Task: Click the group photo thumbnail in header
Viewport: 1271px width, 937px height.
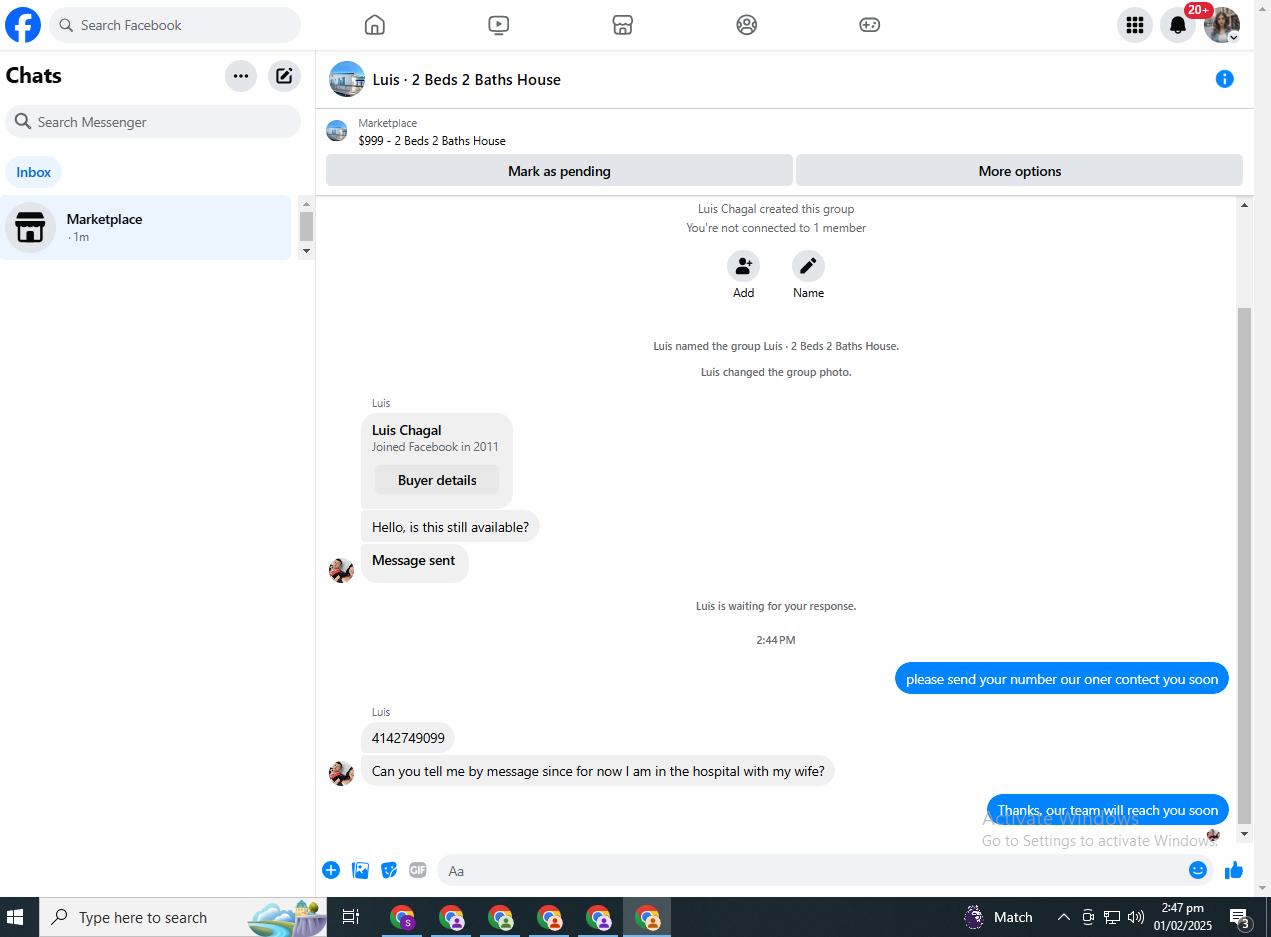Action: click(x=347, y=79)
